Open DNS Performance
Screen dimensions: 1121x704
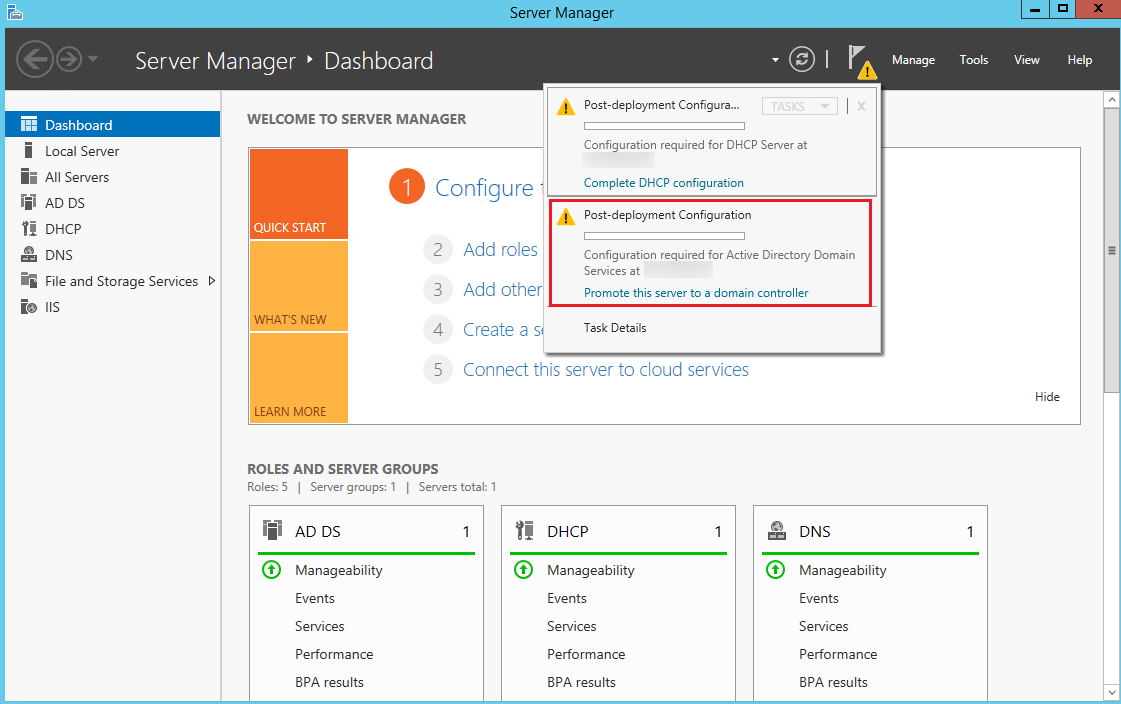(838, 654)
